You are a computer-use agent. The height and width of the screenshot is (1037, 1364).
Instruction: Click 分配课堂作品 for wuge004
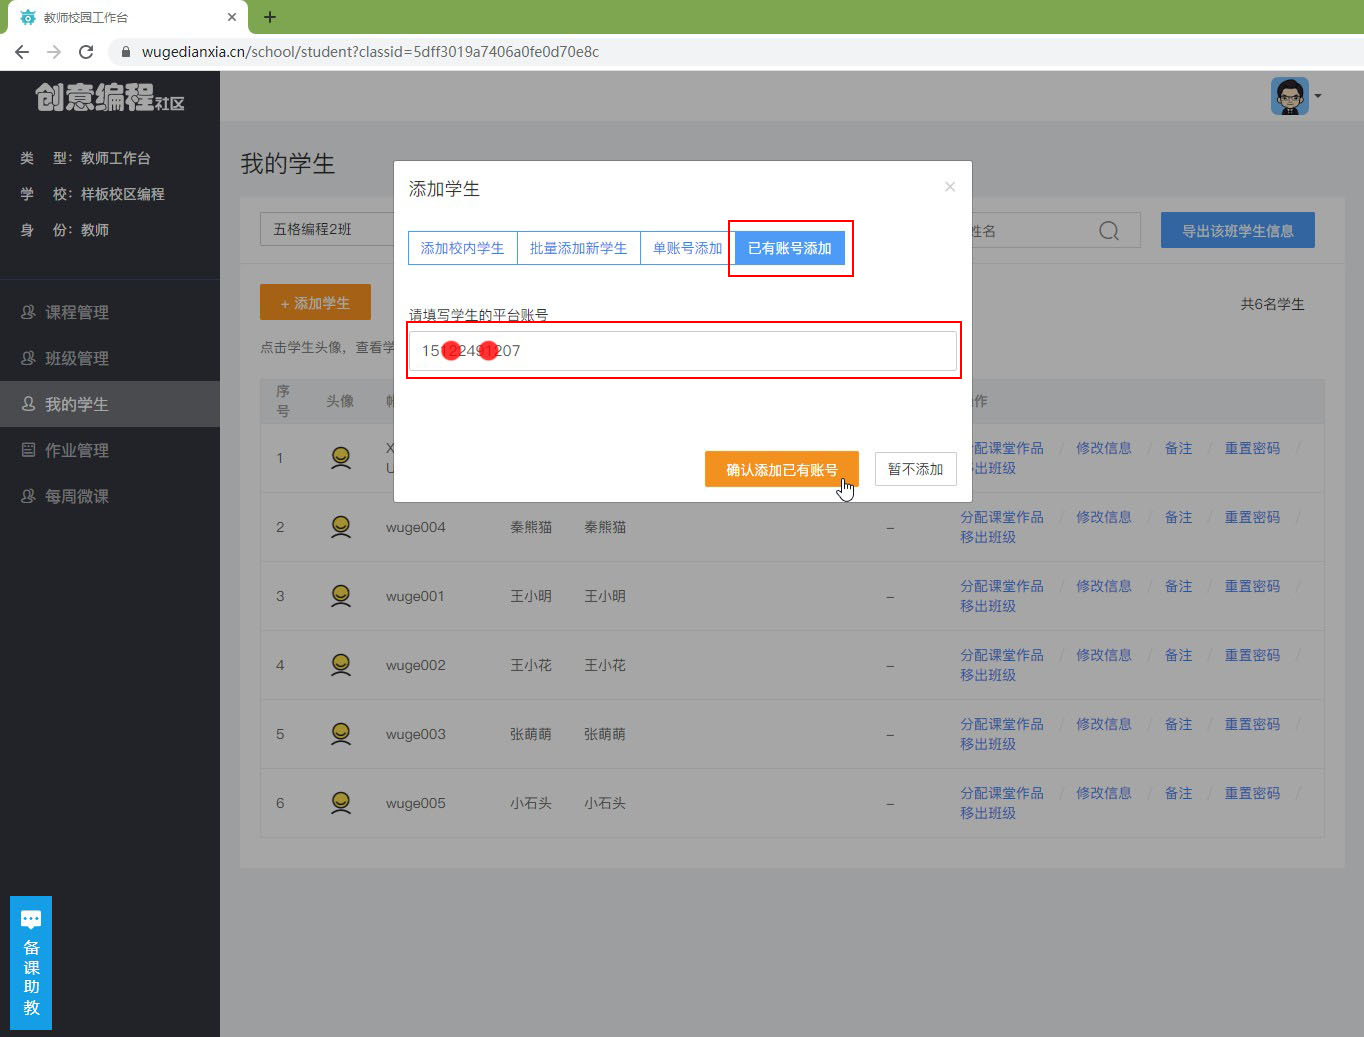point(1002,517)
